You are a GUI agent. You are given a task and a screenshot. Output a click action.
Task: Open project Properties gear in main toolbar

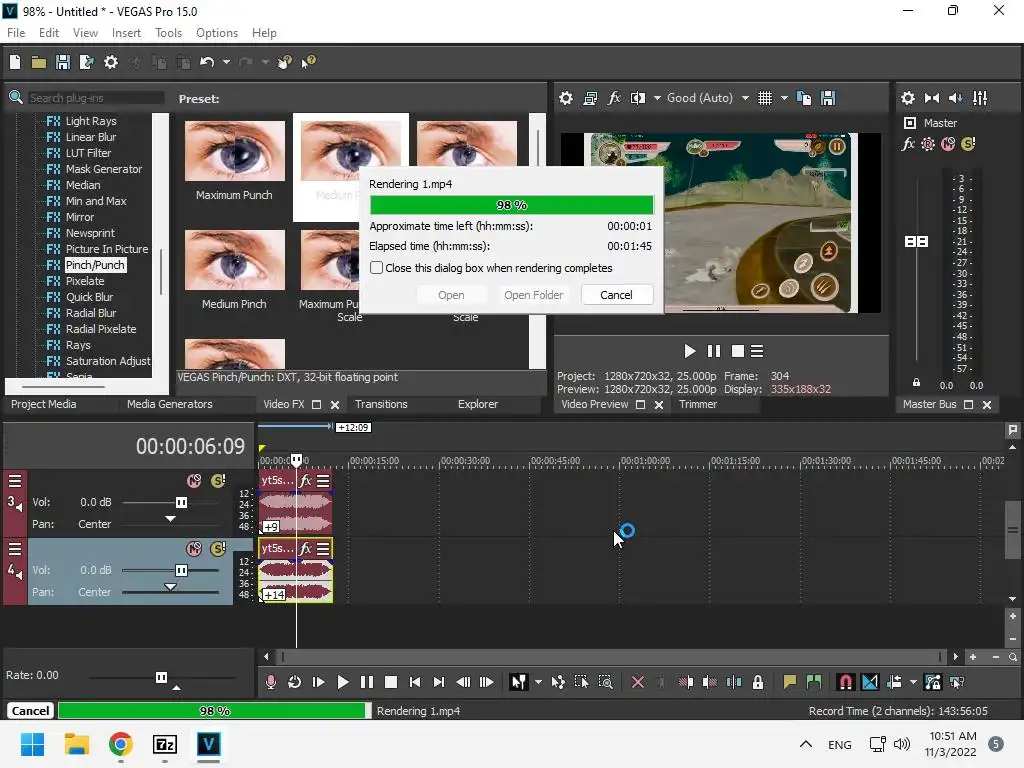coord(111,62)
